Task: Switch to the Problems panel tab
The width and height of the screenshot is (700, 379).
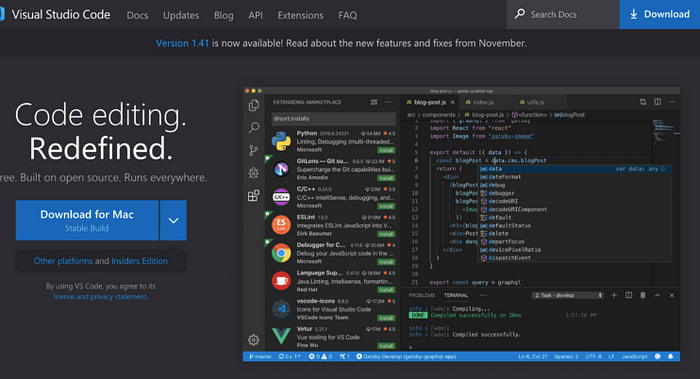Action: [421, 295]
